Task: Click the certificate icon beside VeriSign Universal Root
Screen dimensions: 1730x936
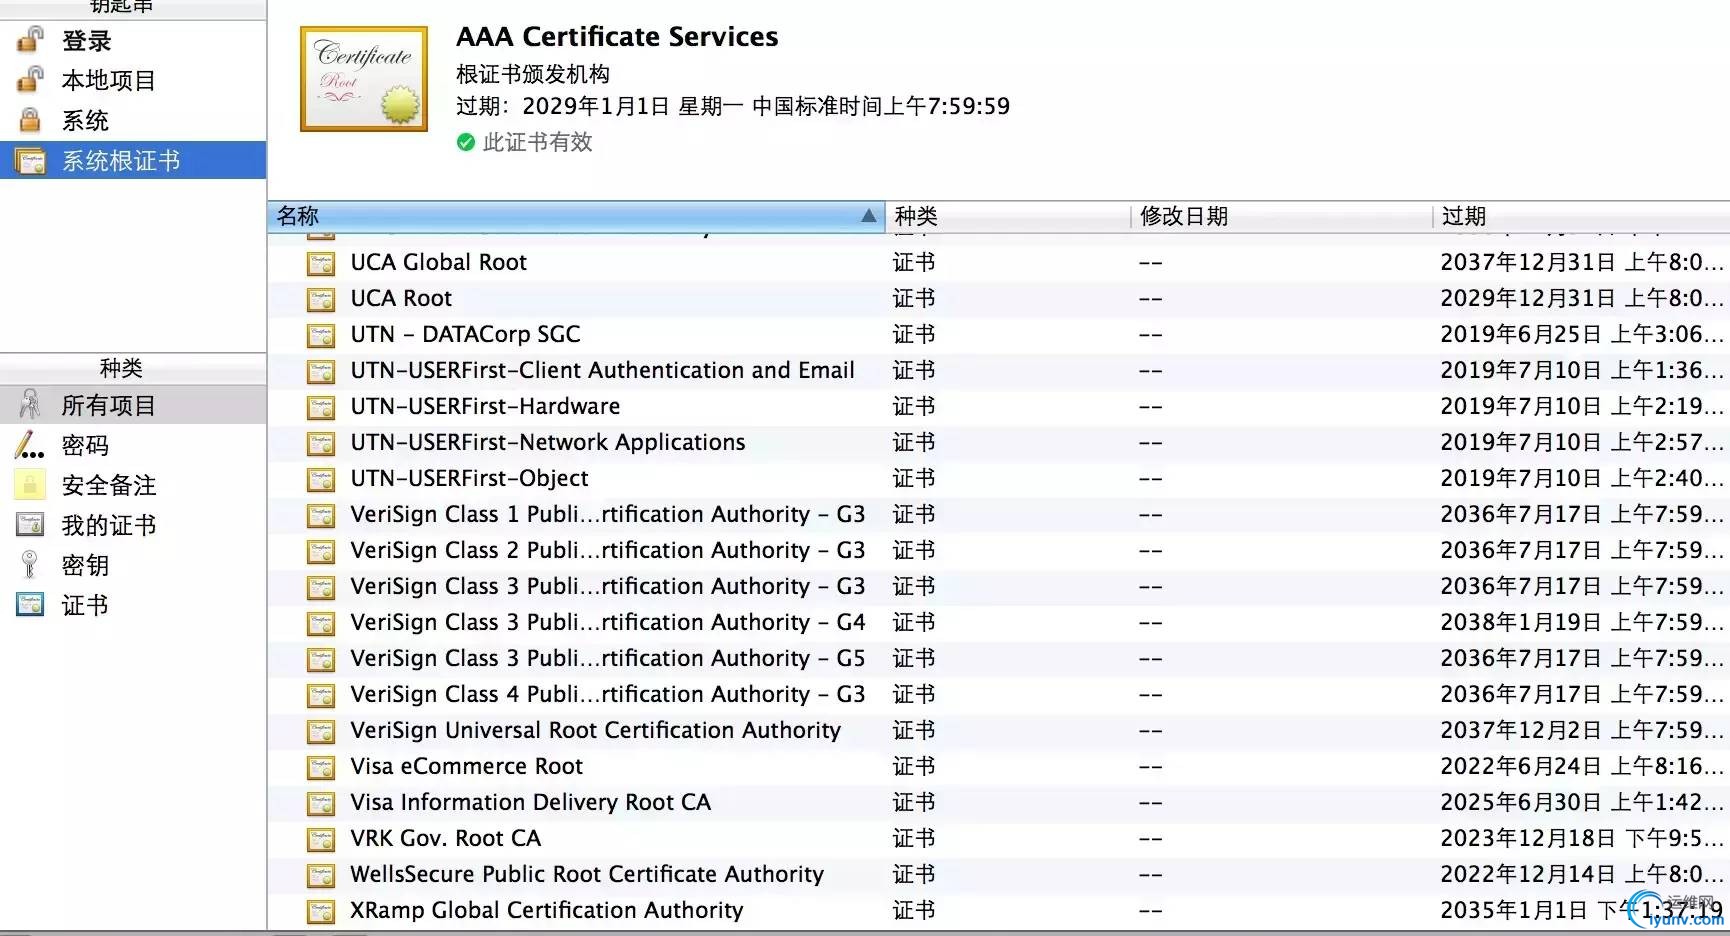Action: point(321,731)
